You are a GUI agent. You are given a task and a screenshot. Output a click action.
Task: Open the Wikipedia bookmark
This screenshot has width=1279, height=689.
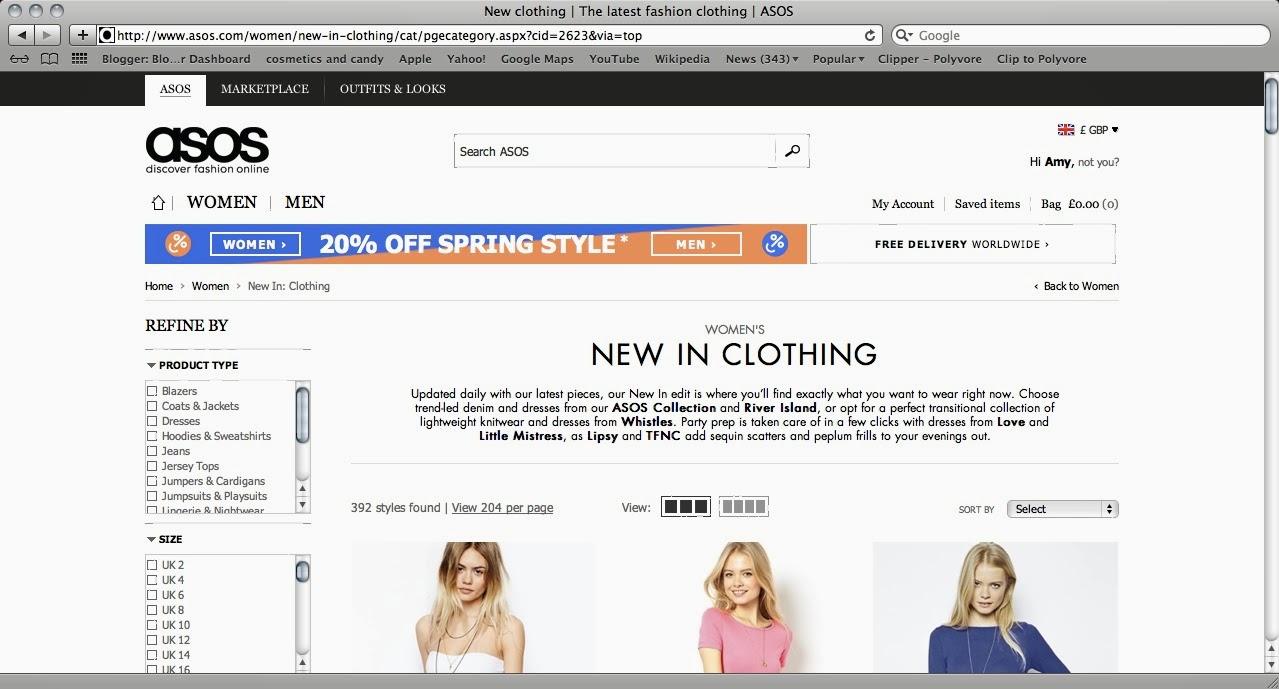[682, 59]
